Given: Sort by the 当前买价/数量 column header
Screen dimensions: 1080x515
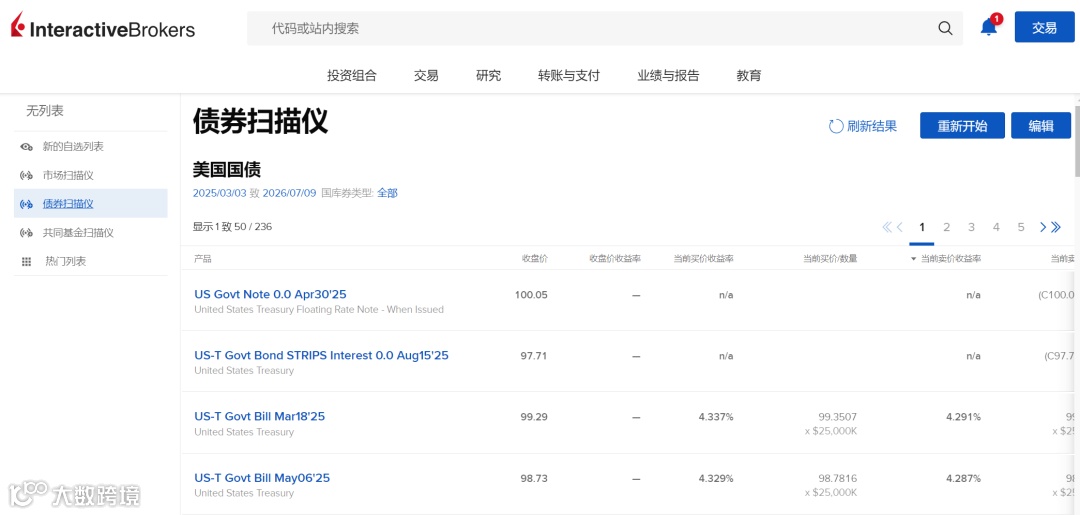Looking at the screenshot, I should [830, 259].
